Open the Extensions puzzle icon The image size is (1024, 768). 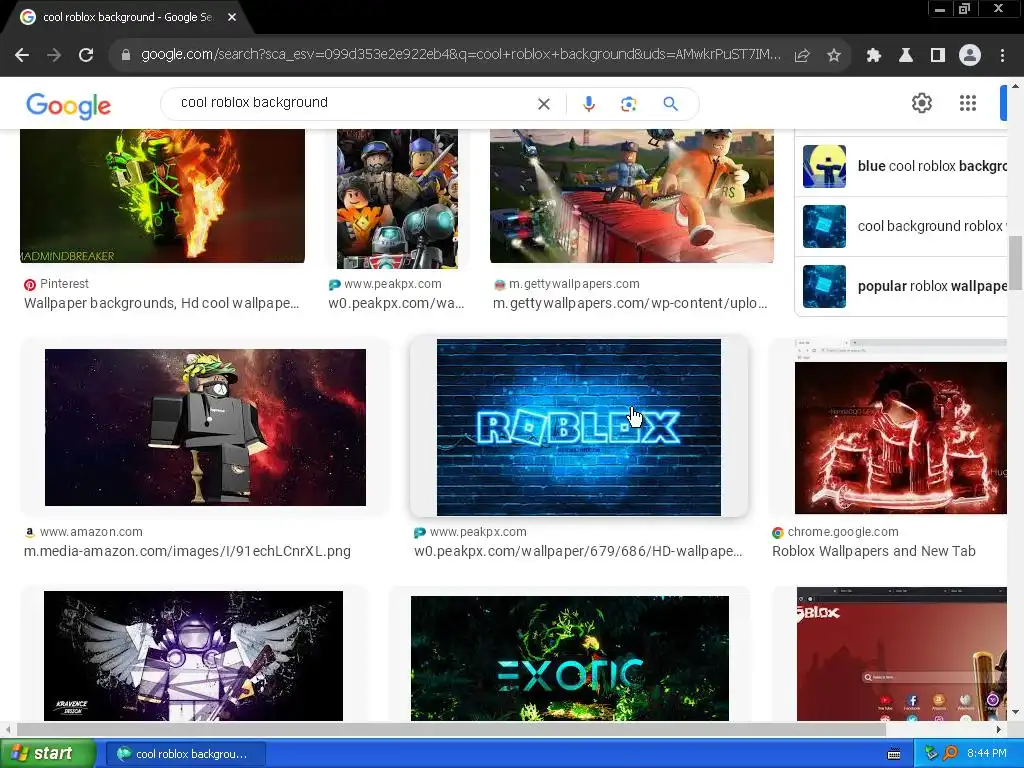click(x=873, y=56)
